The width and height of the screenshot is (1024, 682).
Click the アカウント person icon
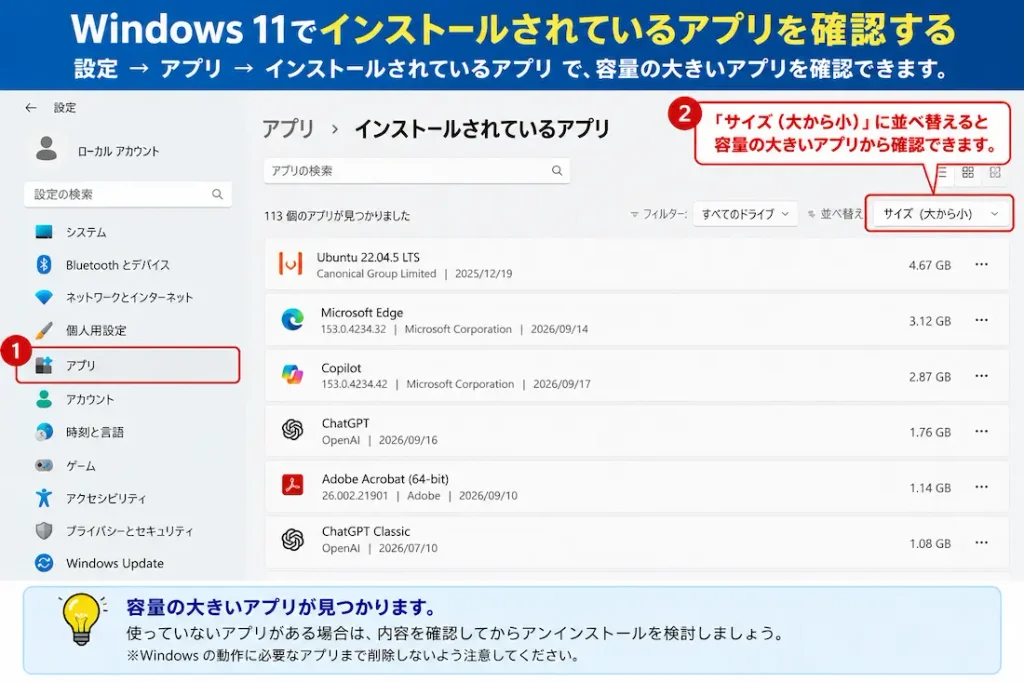pyautogui.click(x=44, y=399)
